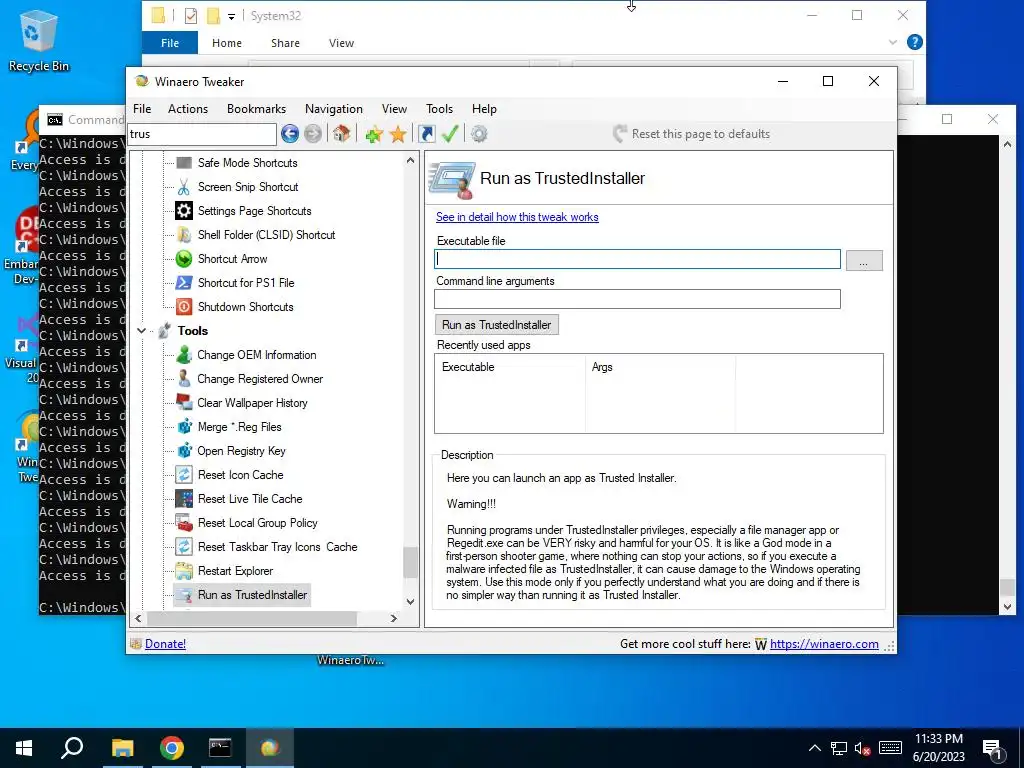Select the Reset Local Group Policy icon
This screenshot has width=1024, height=768.
[x=184, y=522]
